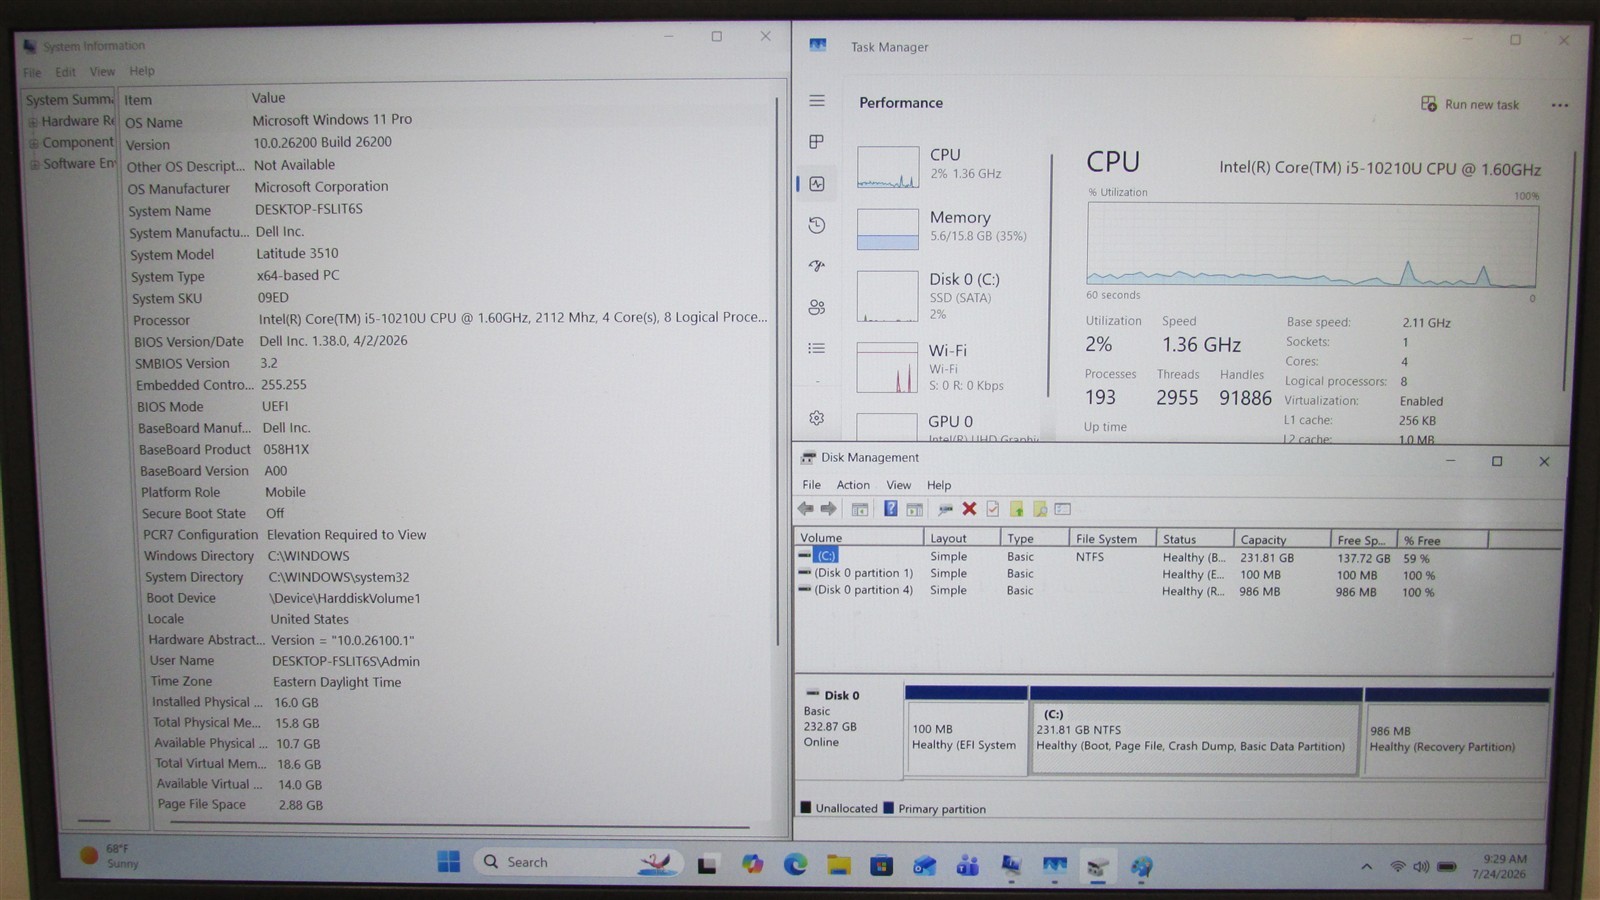Open Users page in Task Manager sidebar
The width and height of the screenshot is (1600, 900).
(x=817, y=307)
